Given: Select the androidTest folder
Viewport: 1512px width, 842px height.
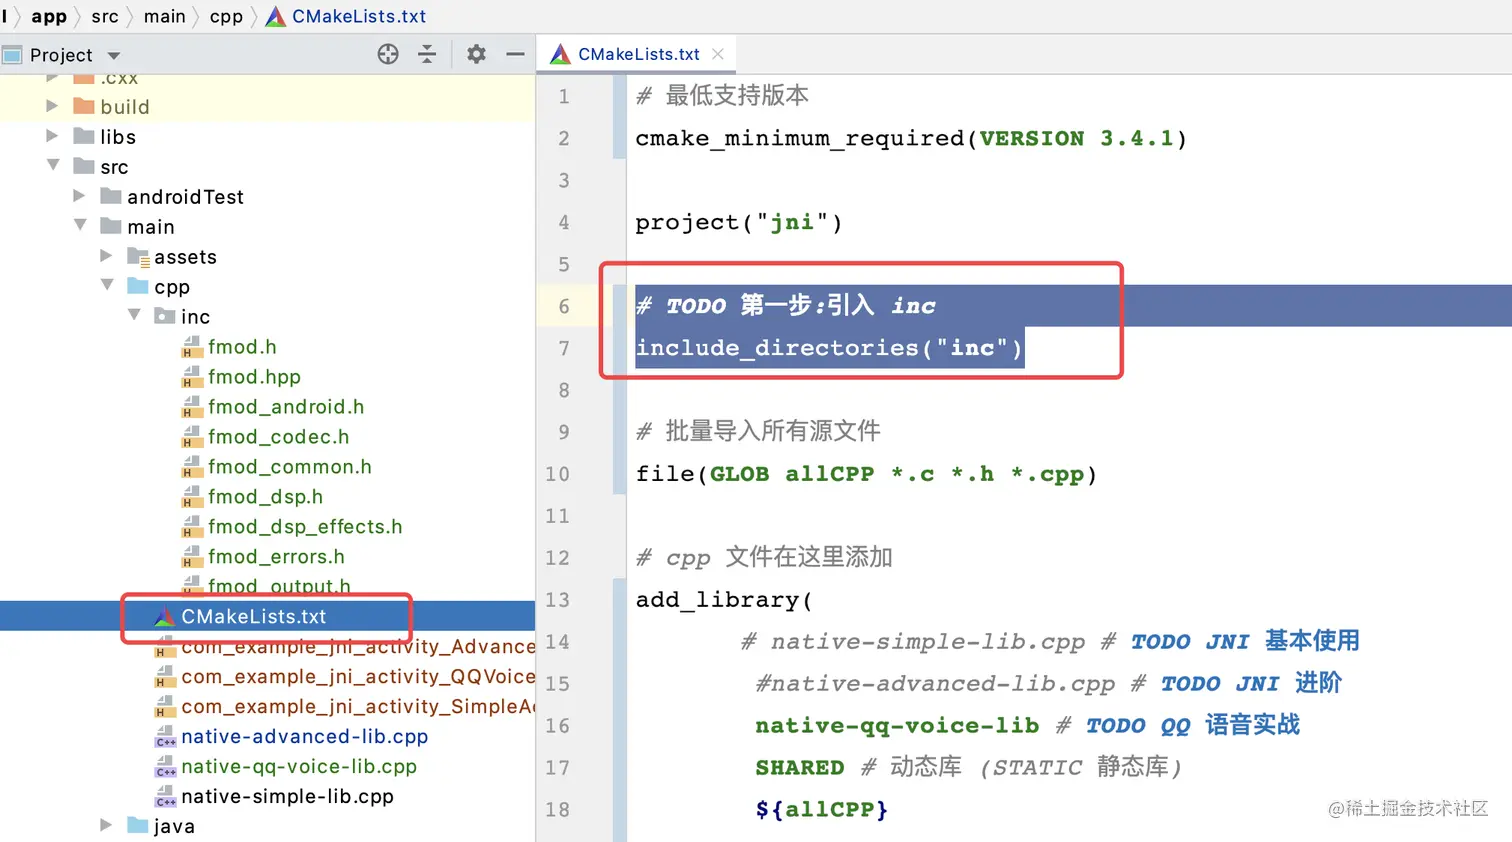Looking at the screenshot, I should point(185,197).
